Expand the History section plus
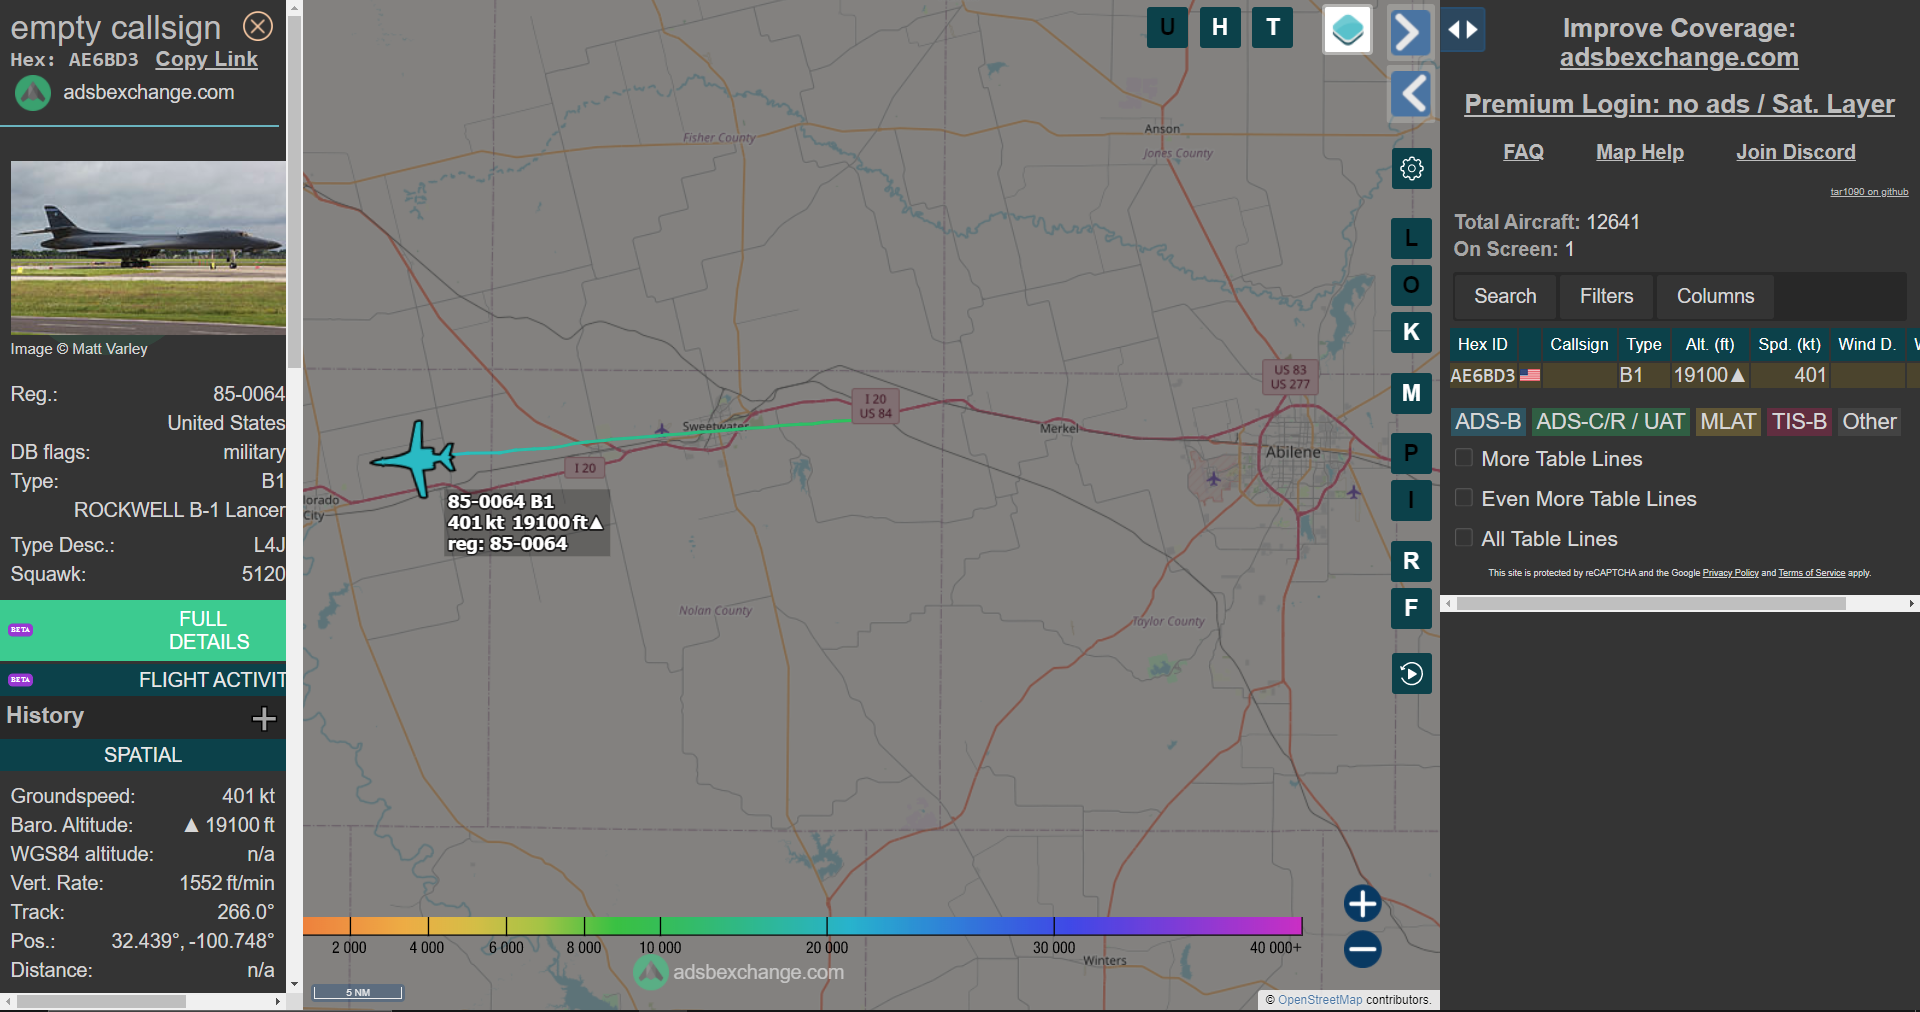This screenshot has width=1920, height=1012. pyautogui.click(x=264, y=718)
